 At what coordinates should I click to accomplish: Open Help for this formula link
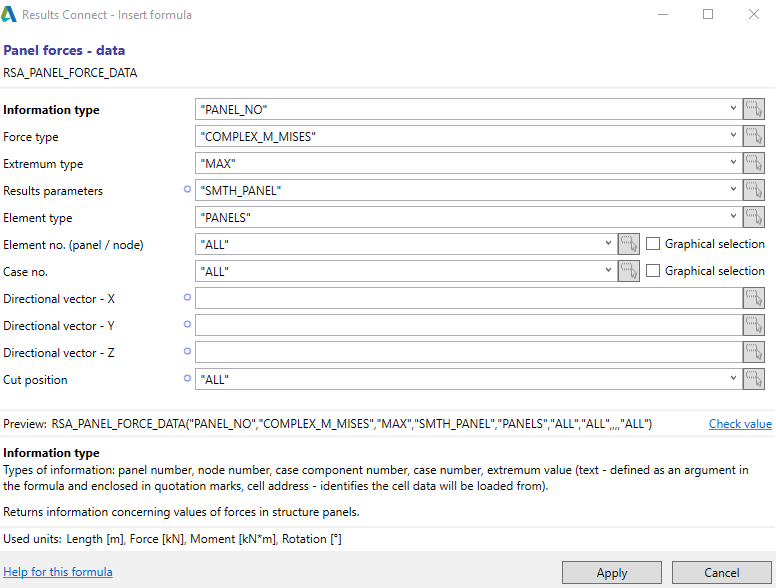(x=58, y=572)
